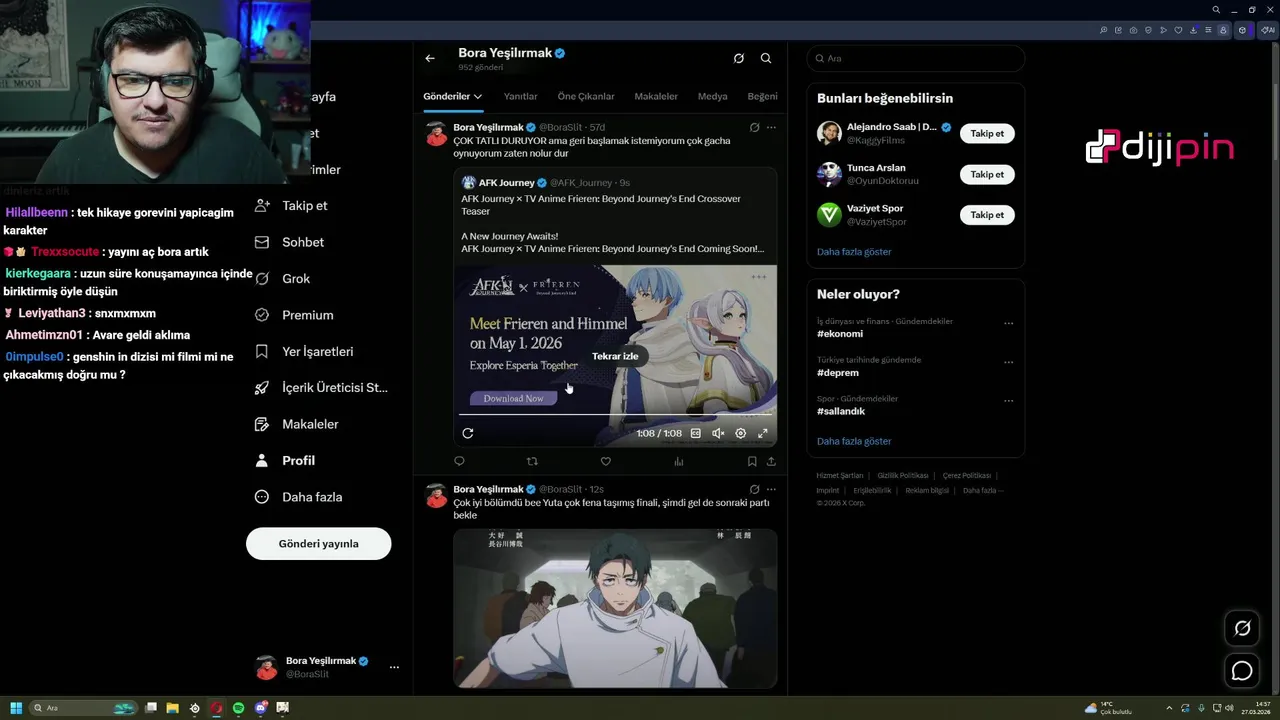The image size is (1280, 720).
Task: Bookmark the ÇOK TATLI DURUYOR post
Action: (752, 461)
